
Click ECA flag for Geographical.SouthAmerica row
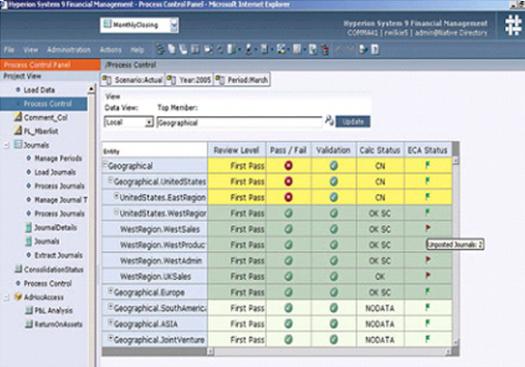428,307
